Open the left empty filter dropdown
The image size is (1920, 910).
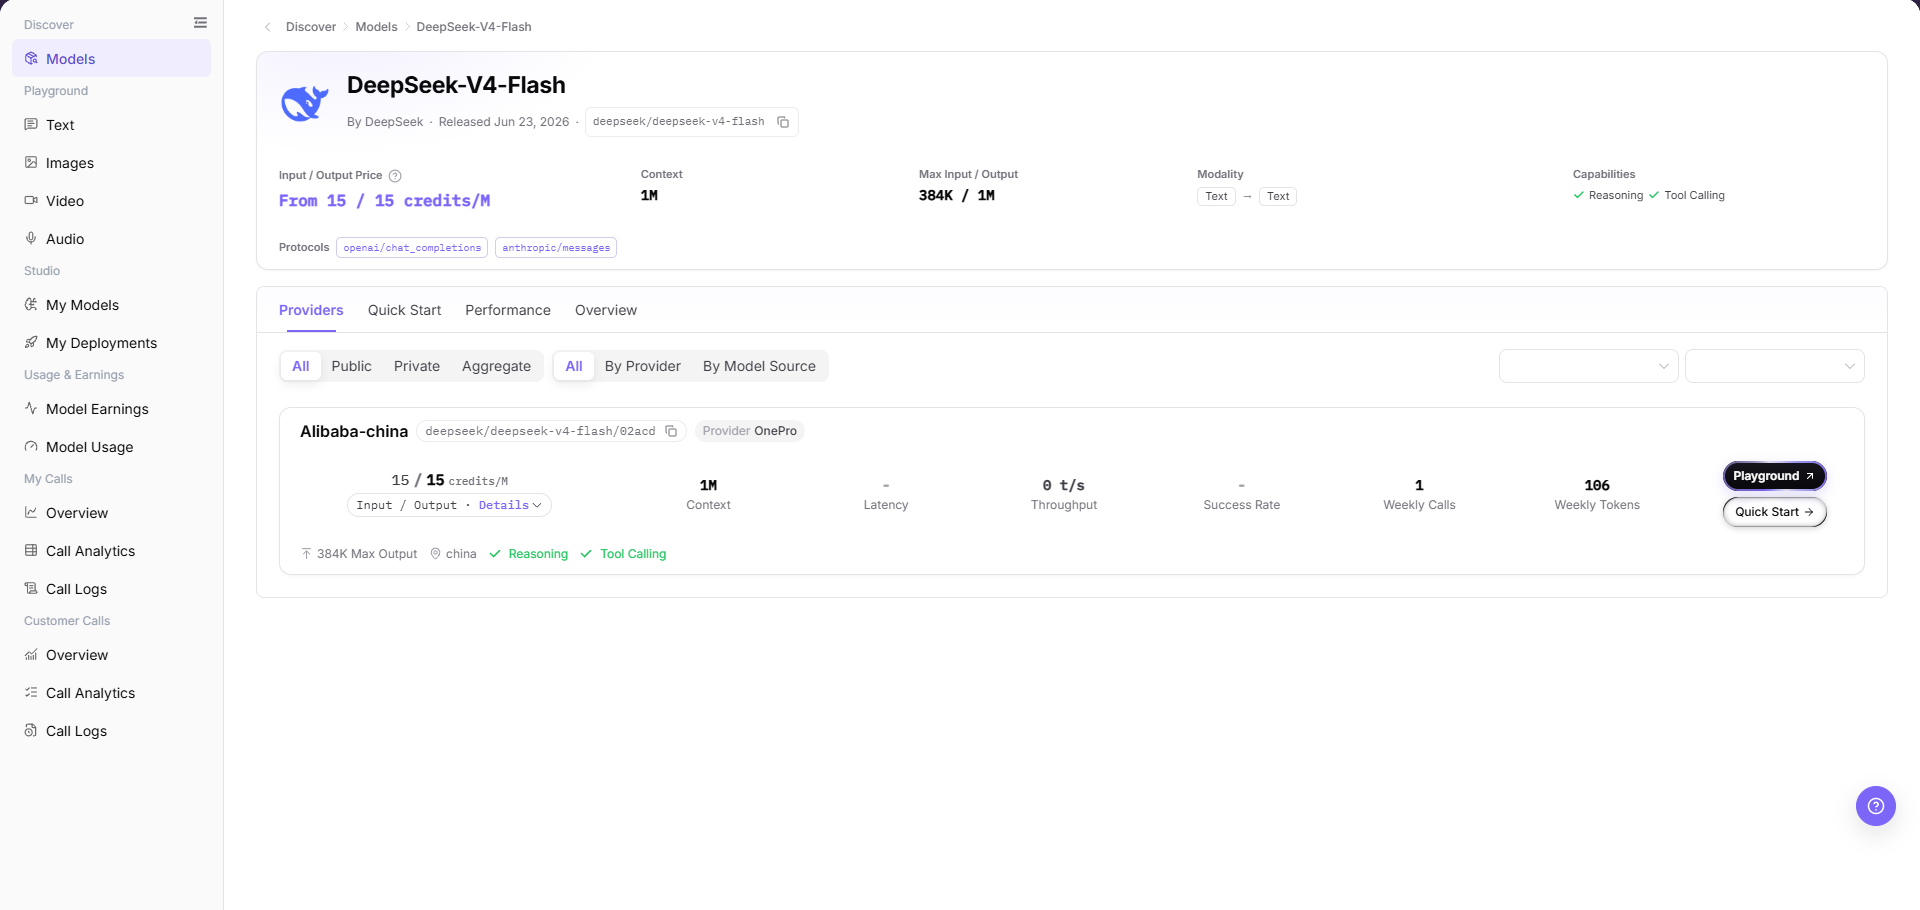pyautogui.click(x=1588, y=366)
